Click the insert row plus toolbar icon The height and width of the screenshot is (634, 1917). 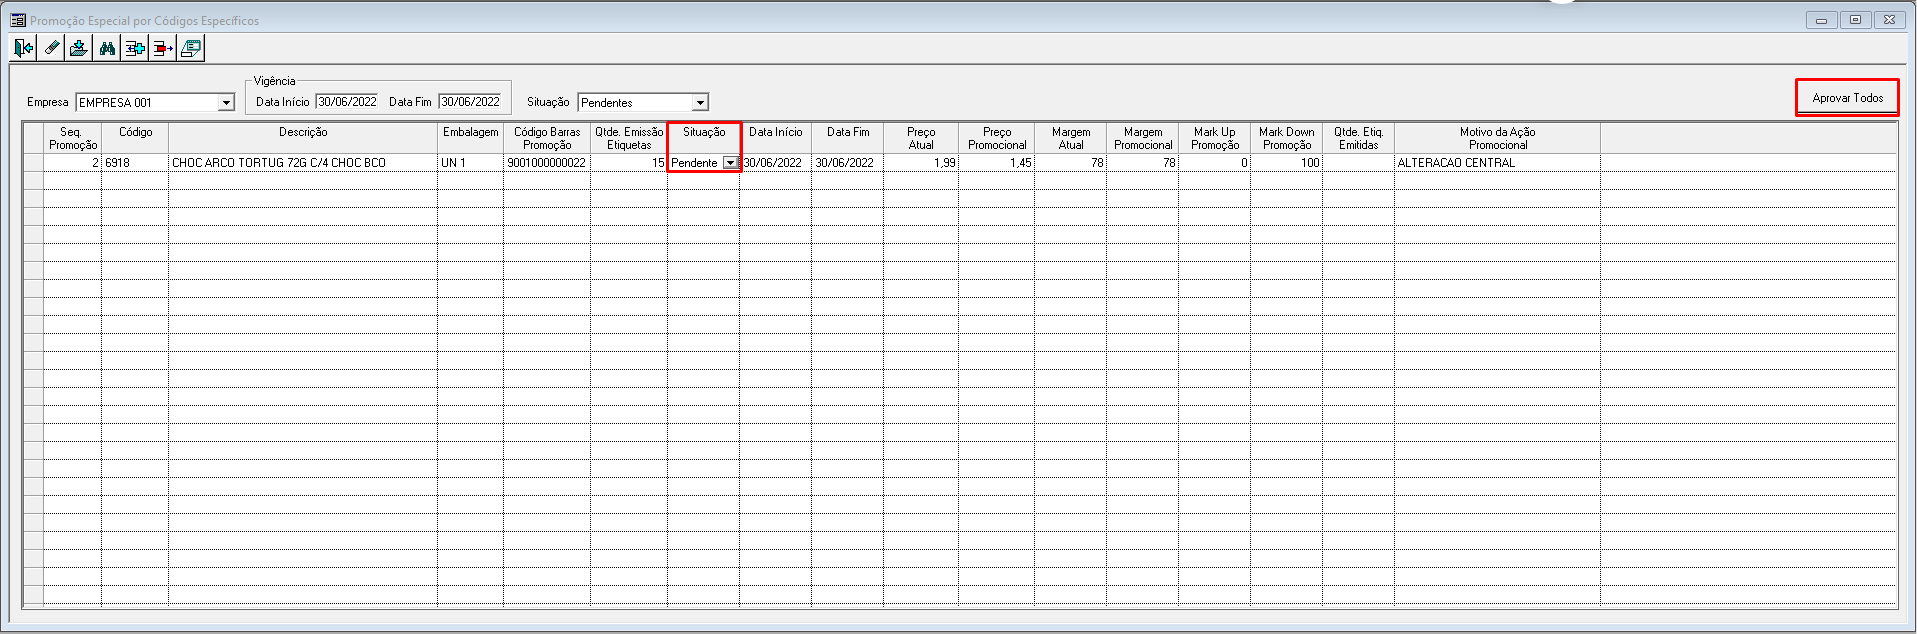click(x=135, y=47)
